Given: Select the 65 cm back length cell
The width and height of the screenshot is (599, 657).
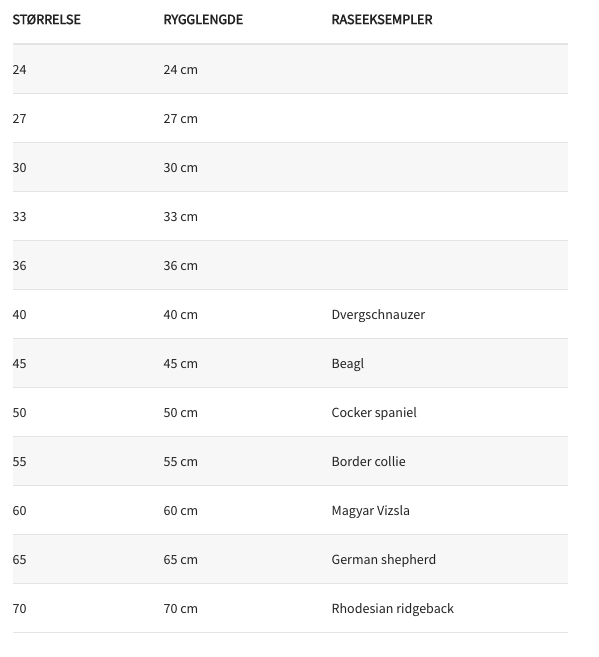Looking at the screenshot, I should (181, 560).
